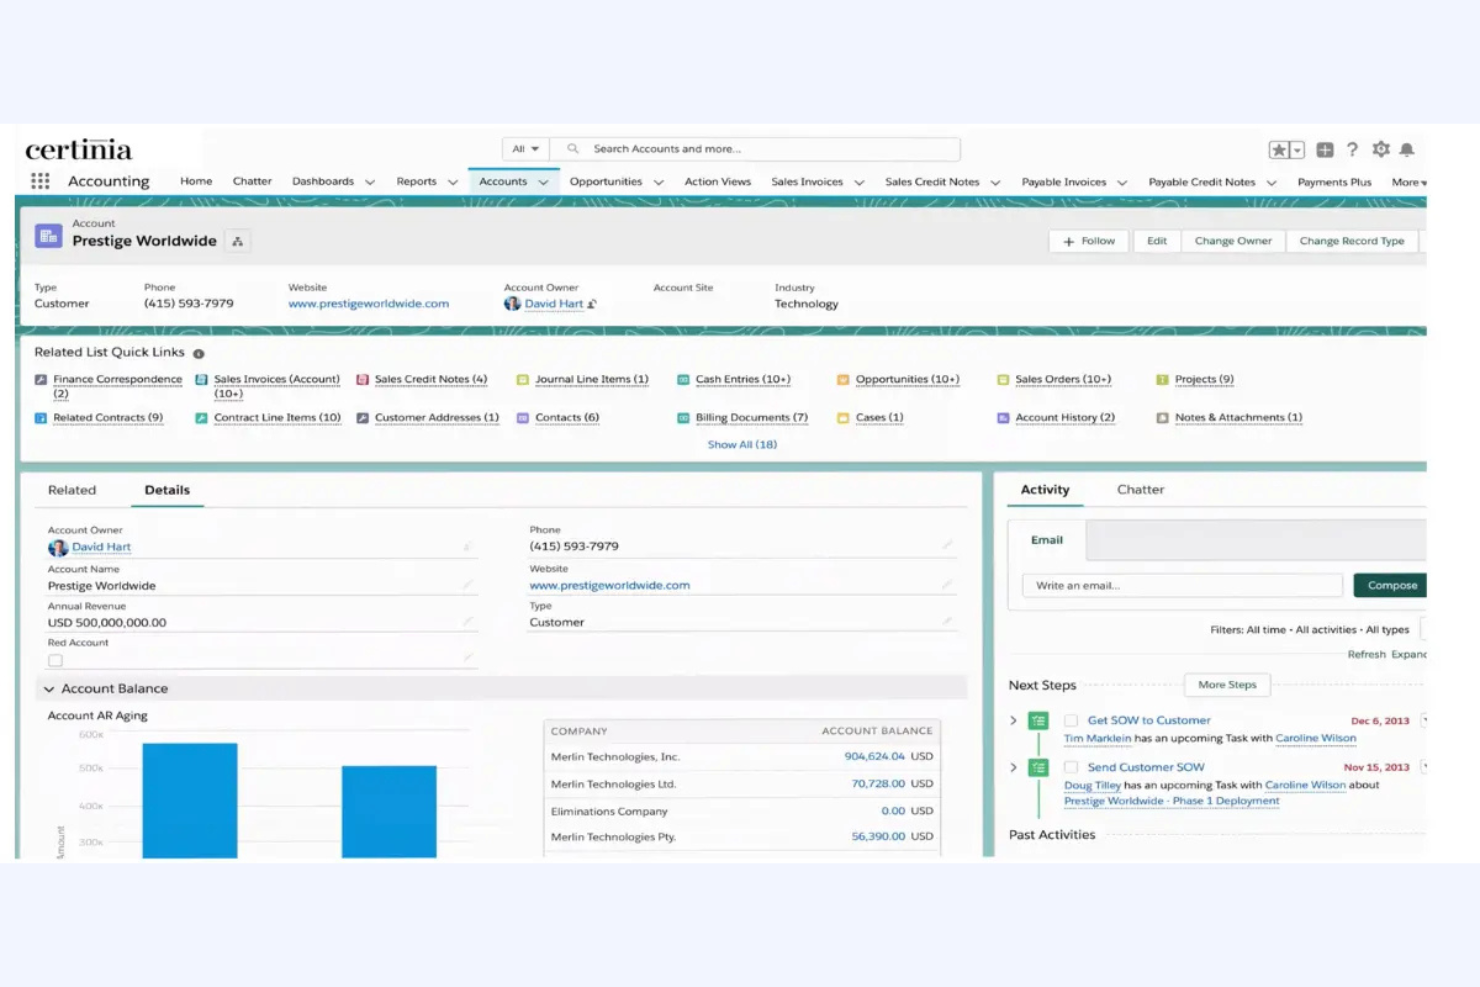Click the Journal Line Items icon
This screenshot has height=987, width=1480.
(x=522, y=380)
